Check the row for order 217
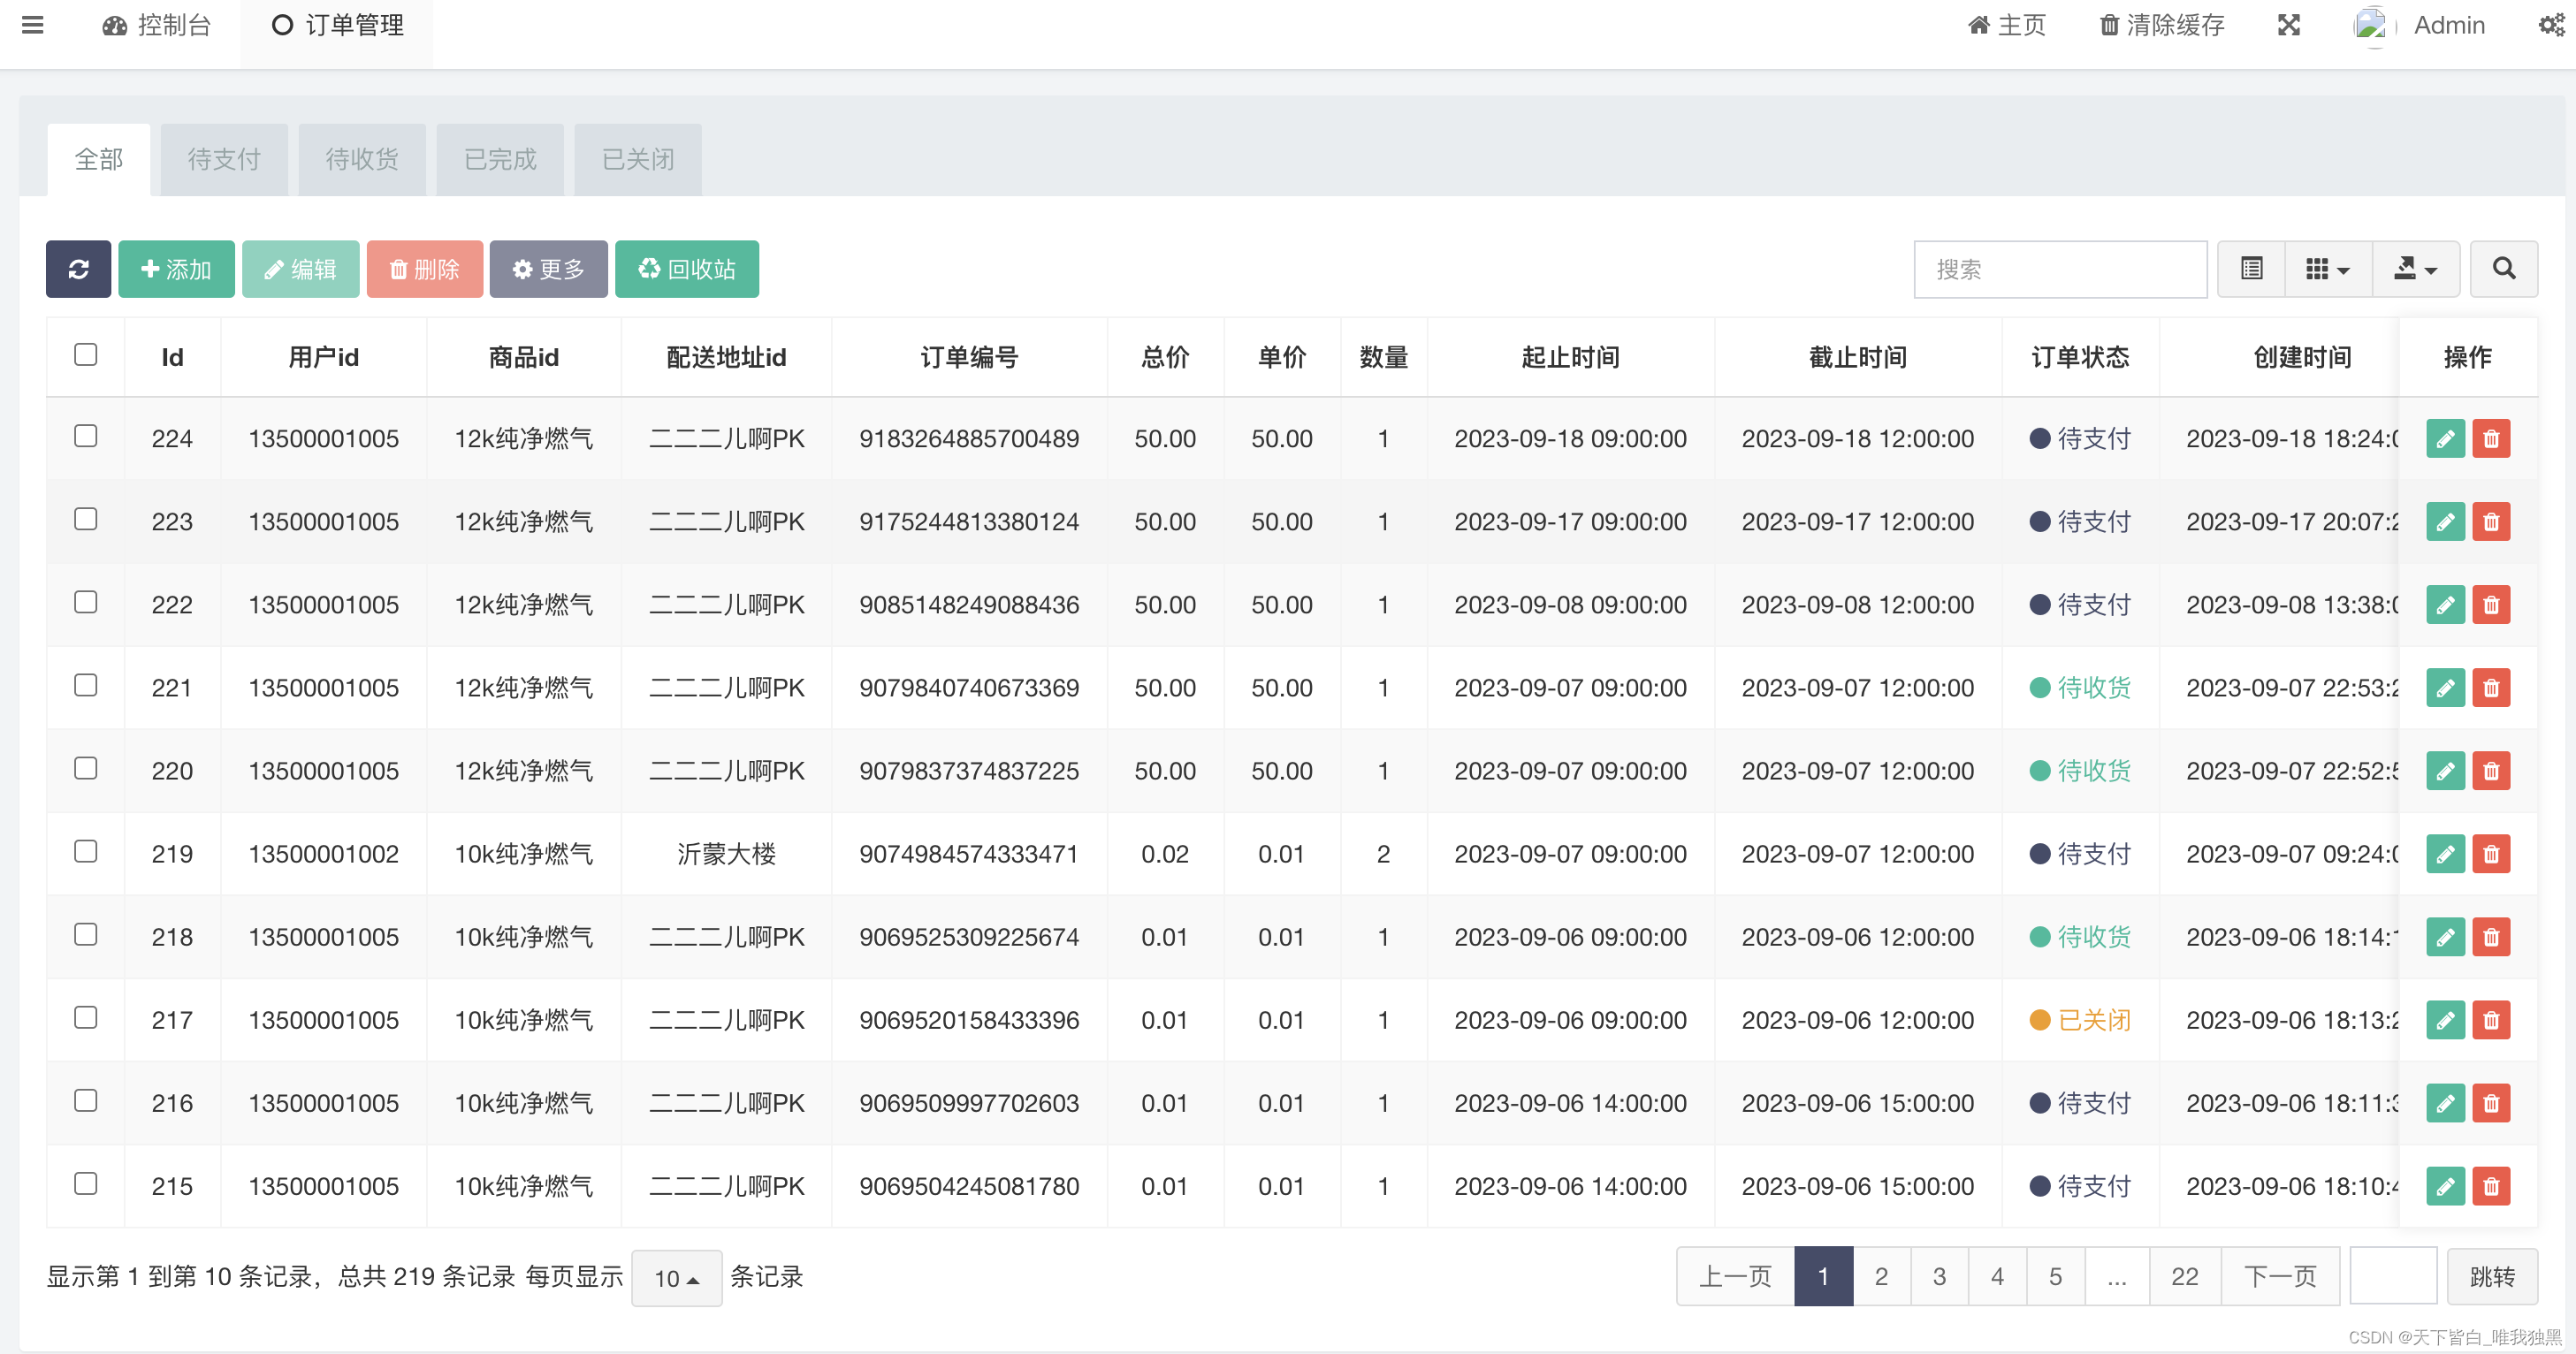 point(86,1016)
